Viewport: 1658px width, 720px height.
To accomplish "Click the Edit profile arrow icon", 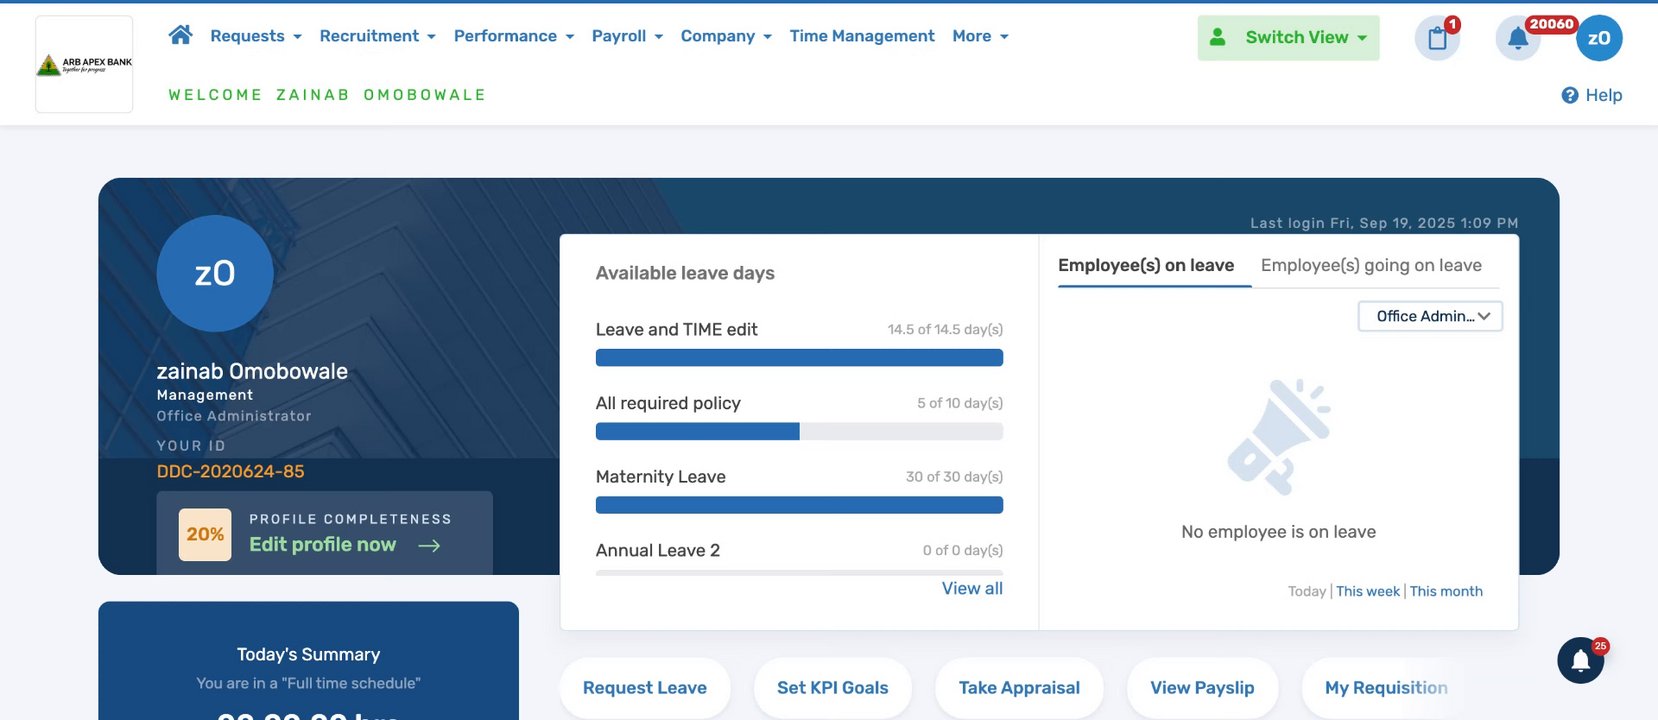I will point(429,545).
